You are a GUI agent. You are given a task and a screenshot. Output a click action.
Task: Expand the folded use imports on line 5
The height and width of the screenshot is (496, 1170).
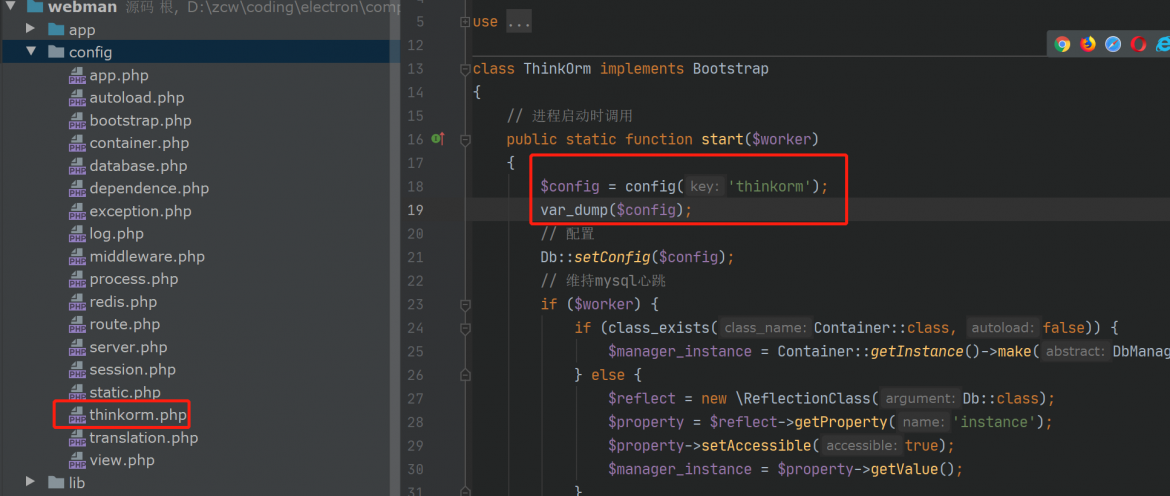coord(466,22)
